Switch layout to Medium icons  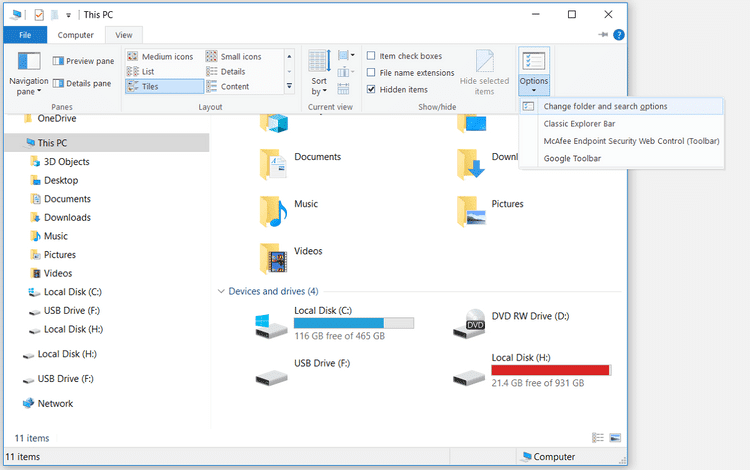[x=160, y=56]
